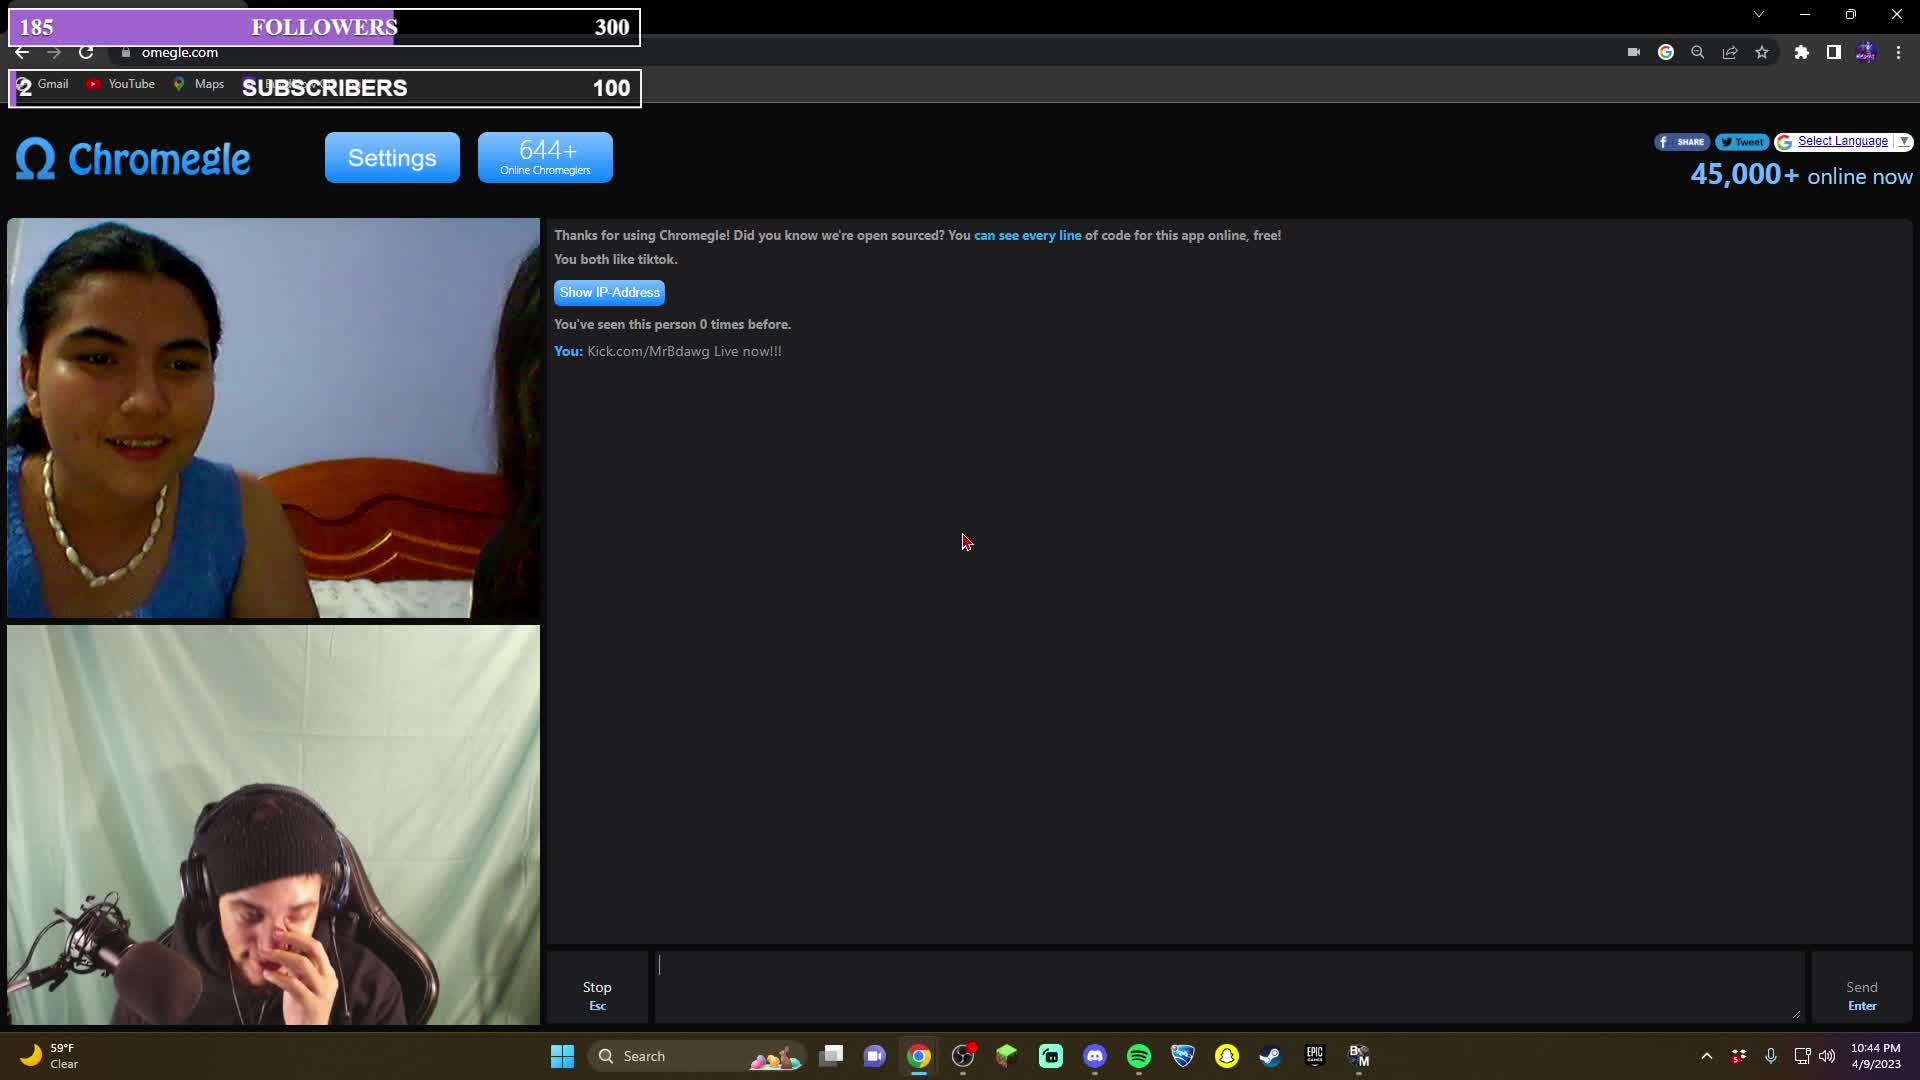Screen dimensions: 1920x1080
Task: Toggle the Chrome side panel
Action: 1834,52
